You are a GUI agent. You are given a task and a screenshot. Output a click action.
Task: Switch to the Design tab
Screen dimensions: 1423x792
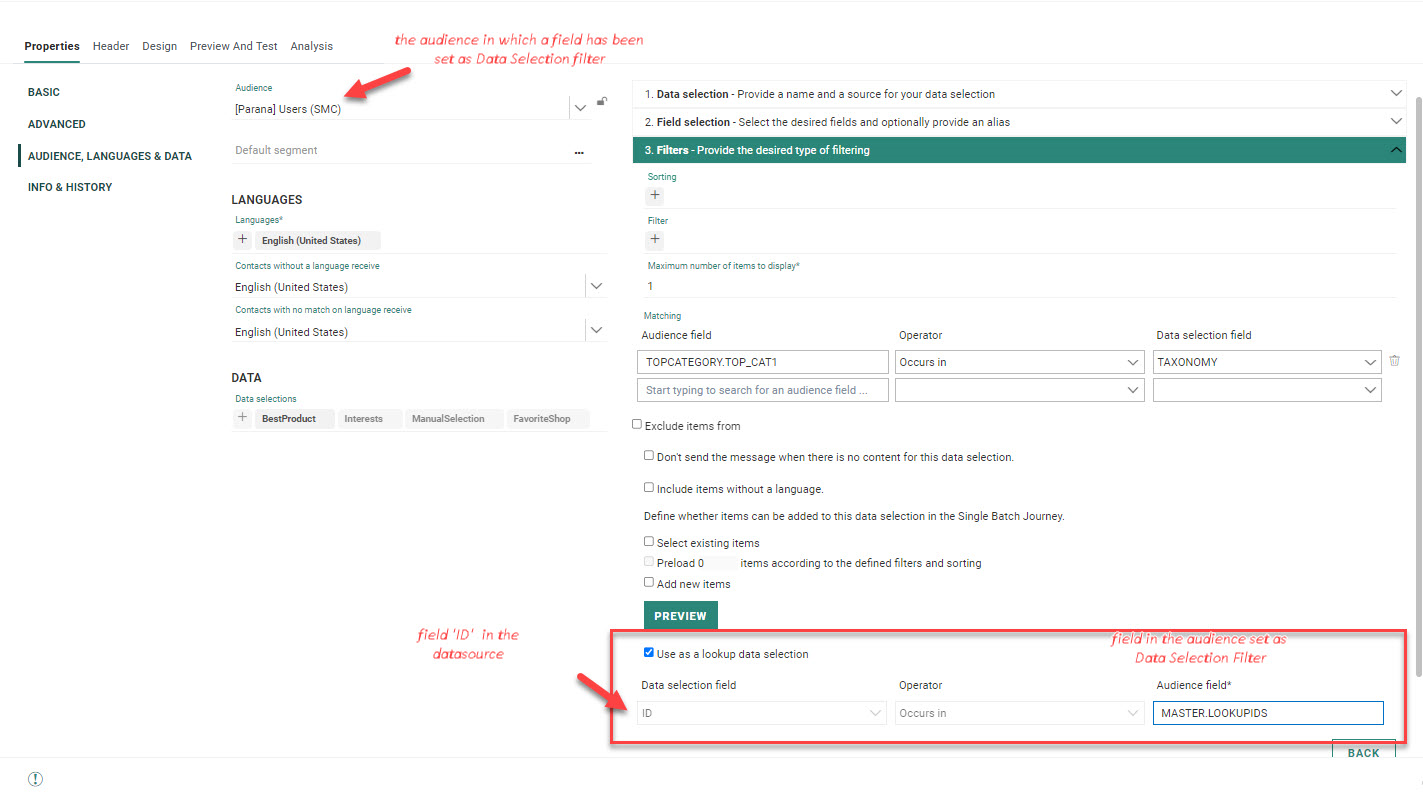click(x=159, y=46)
